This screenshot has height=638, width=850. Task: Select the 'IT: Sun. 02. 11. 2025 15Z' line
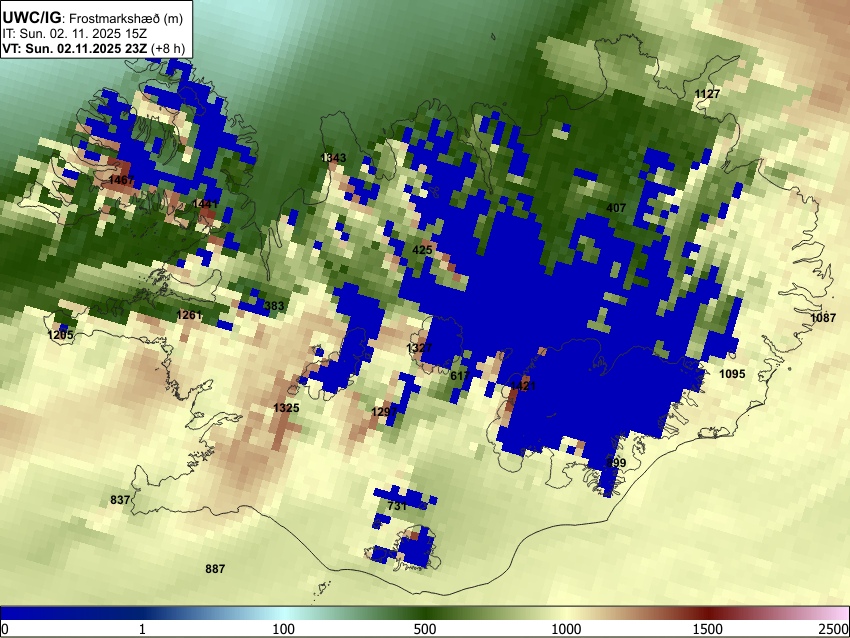[x=74, y=34]
